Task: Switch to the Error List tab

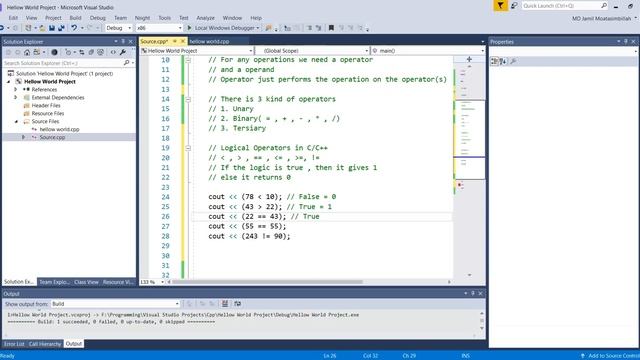Action: [x=14, y=344]
